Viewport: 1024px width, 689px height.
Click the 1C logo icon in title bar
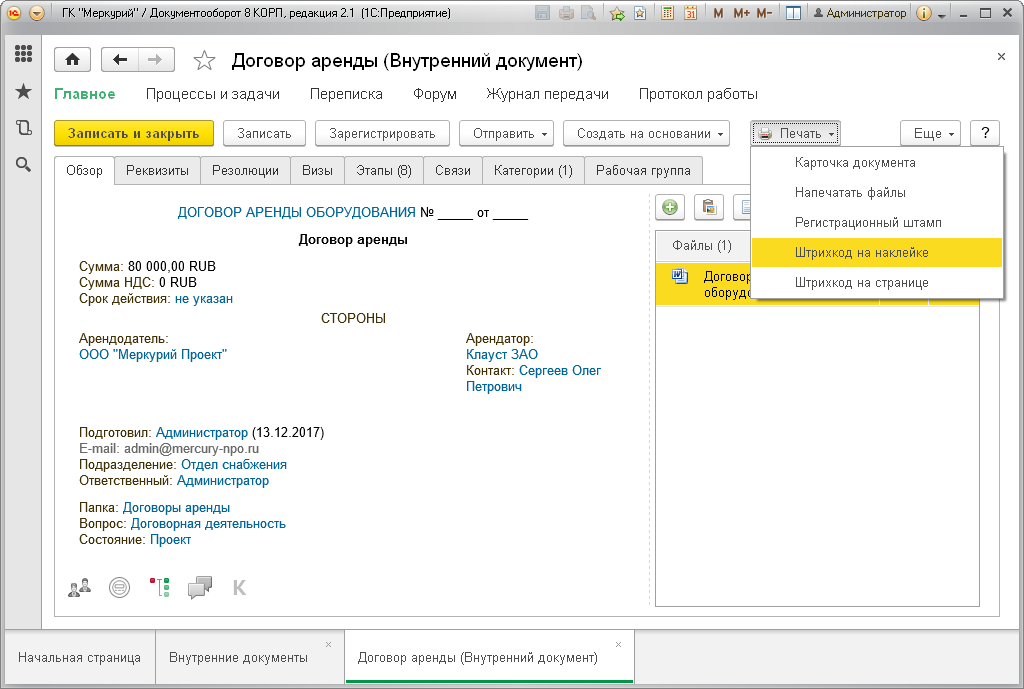pyautogui.click(x=14, y=13)
